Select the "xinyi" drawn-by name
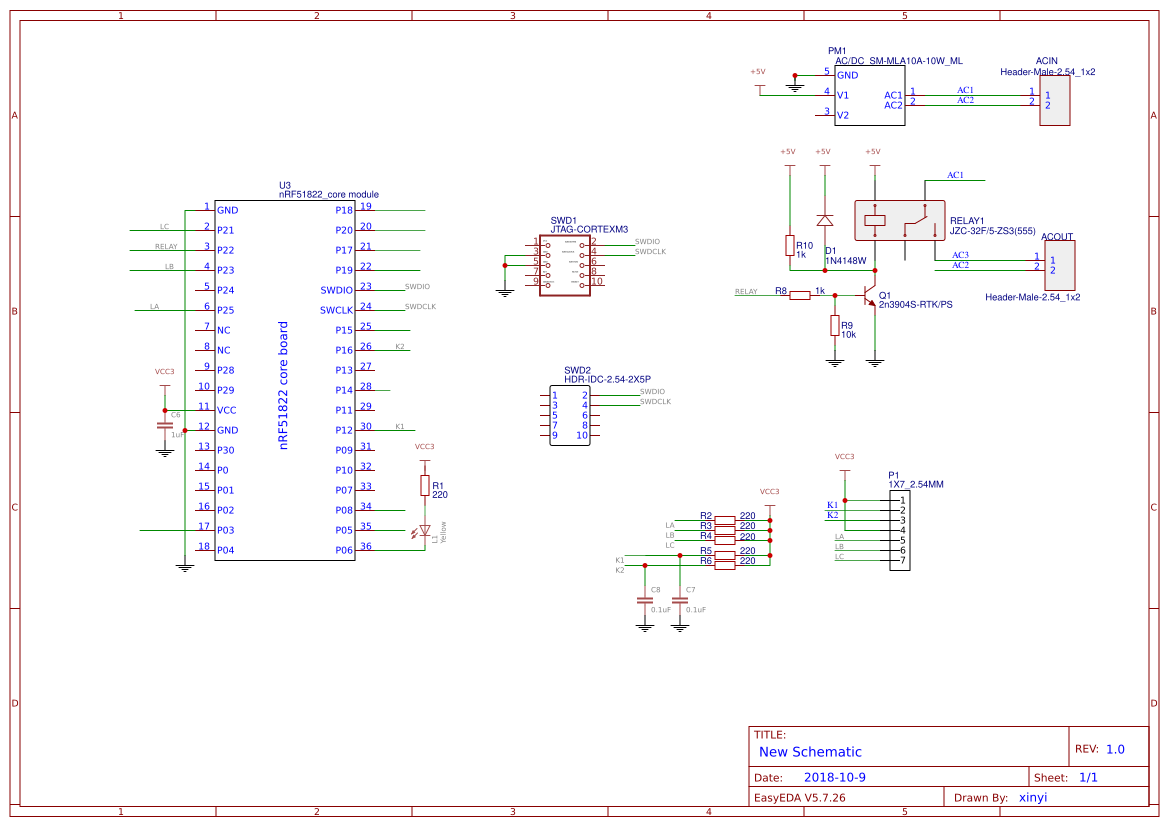This screenshot has width=1169, height=827. (1033, 797)
